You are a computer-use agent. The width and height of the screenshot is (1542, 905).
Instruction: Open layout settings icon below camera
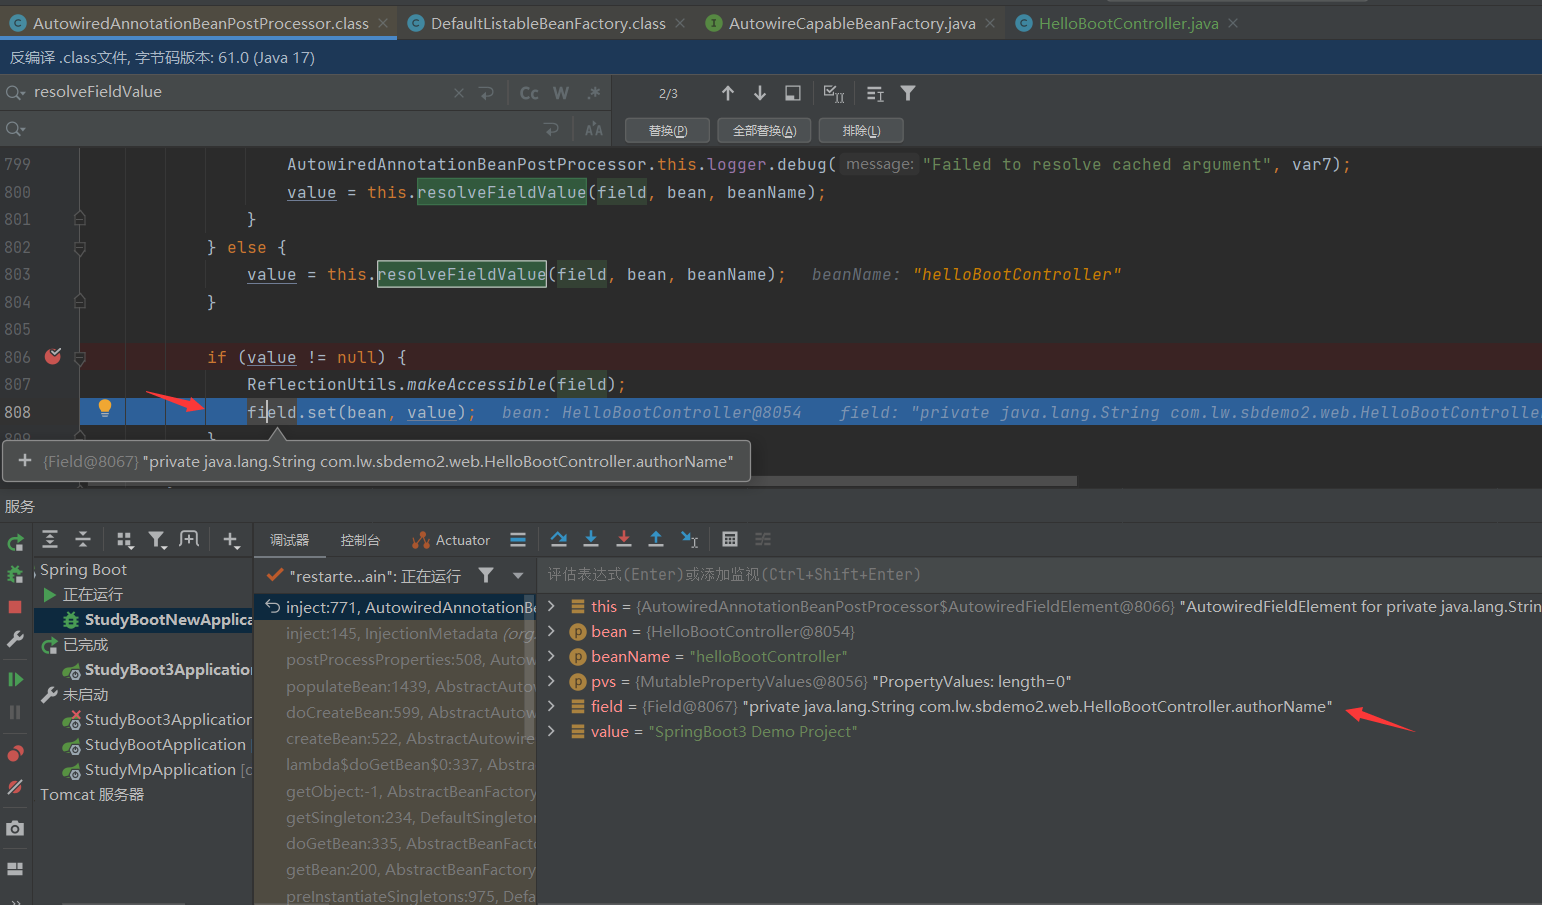[15, 869]
